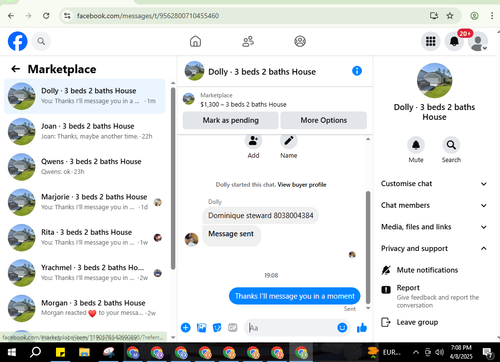Open View buyer profile link

tap(302, 185)
